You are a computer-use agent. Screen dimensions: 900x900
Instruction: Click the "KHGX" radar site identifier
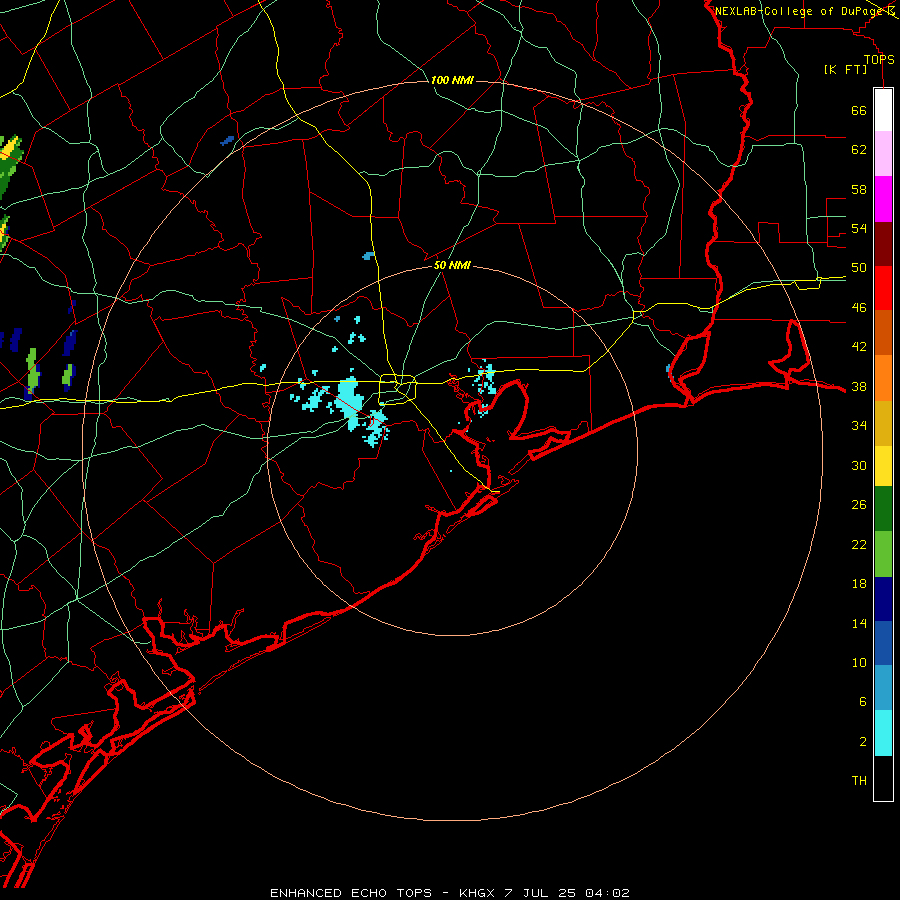coord(476,893)
